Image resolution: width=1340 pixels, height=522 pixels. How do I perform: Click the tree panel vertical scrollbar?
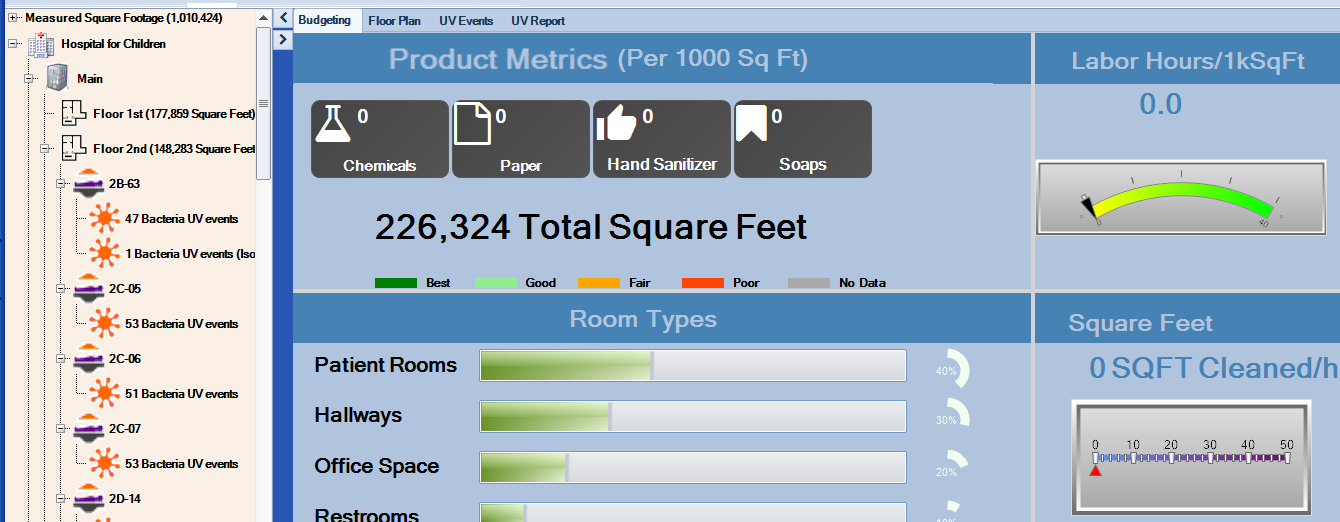(264, 103)
